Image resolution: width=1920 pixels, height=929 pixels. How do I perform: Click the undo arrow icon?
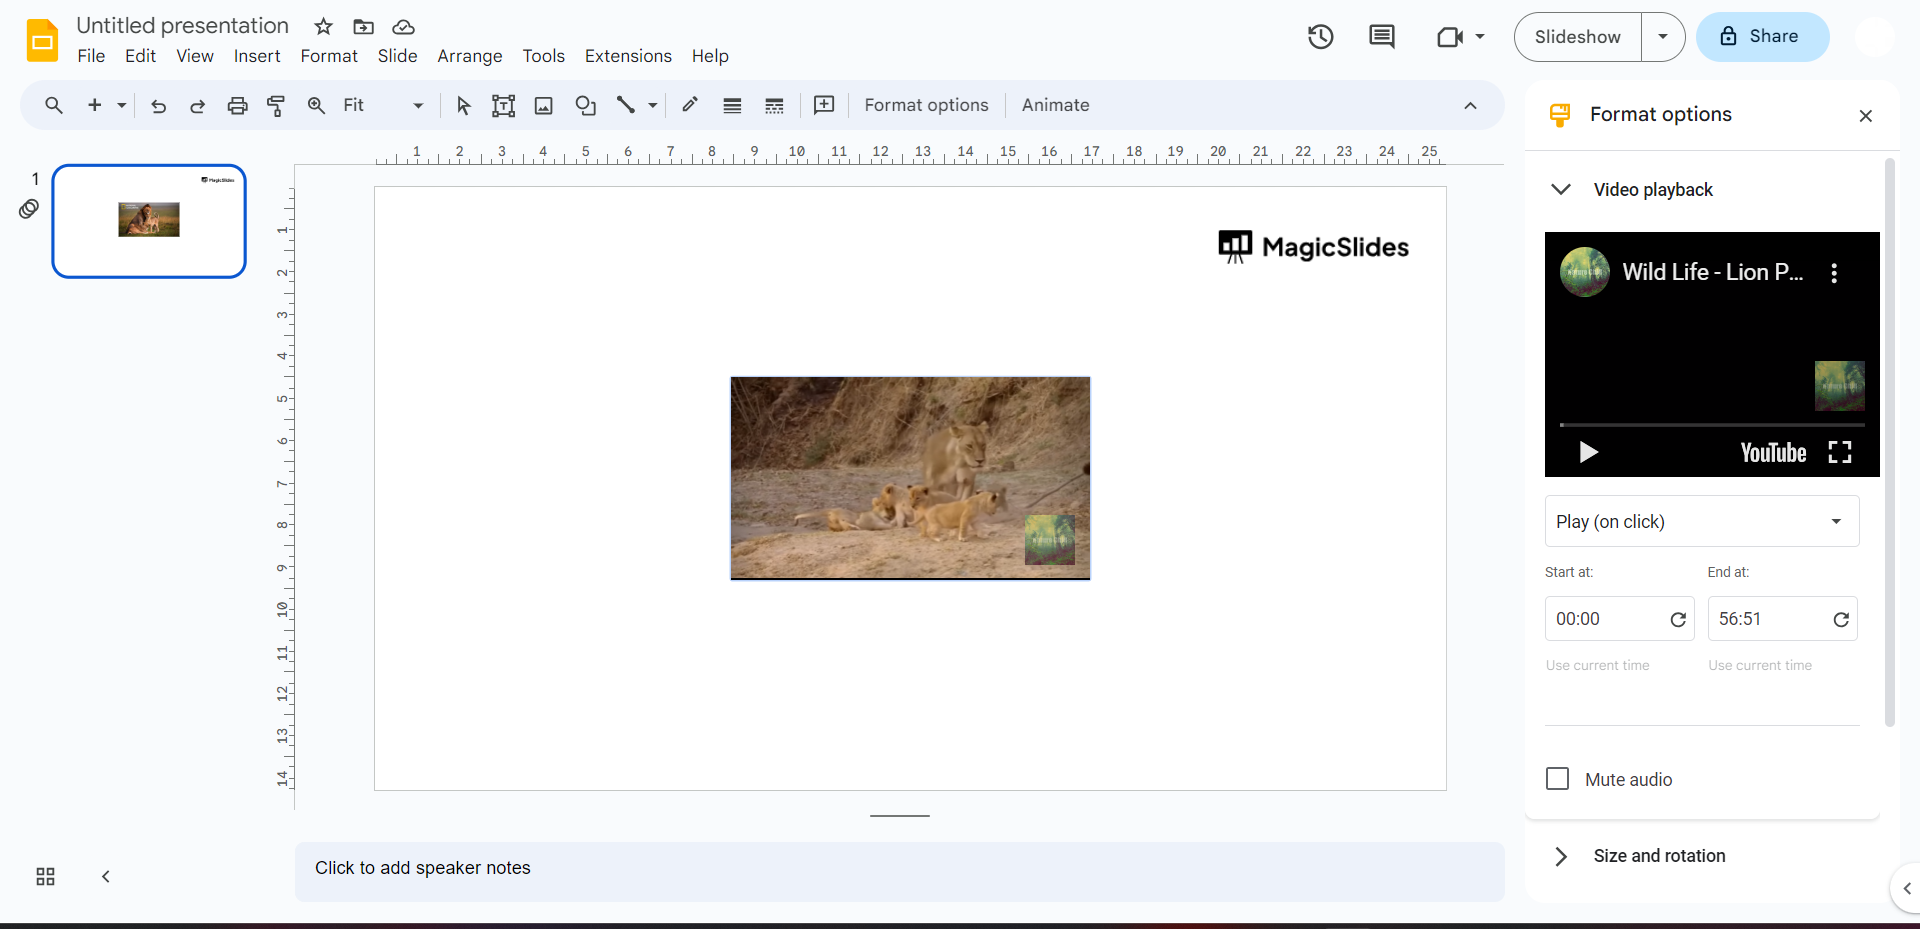pyautogui.click(x=158, y=106)
